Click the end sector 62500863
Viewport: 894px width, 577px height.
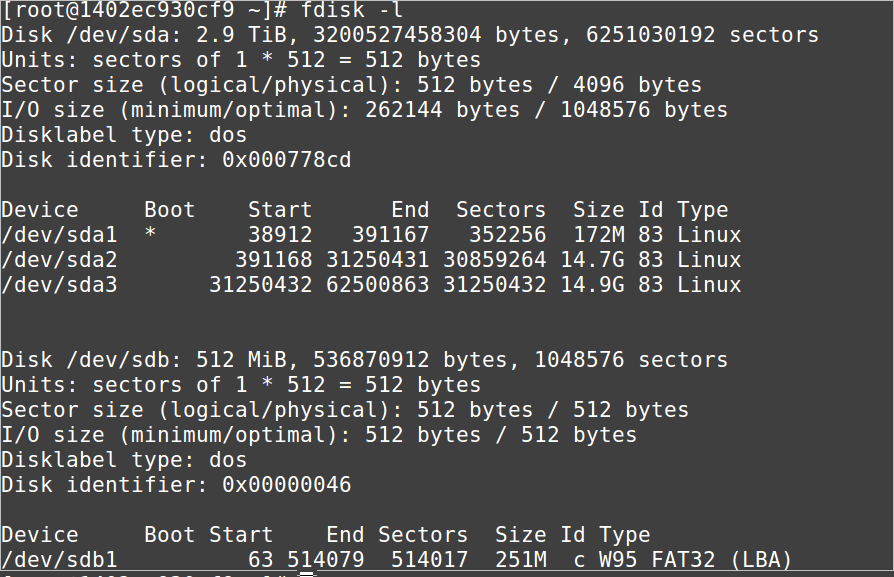377,285
